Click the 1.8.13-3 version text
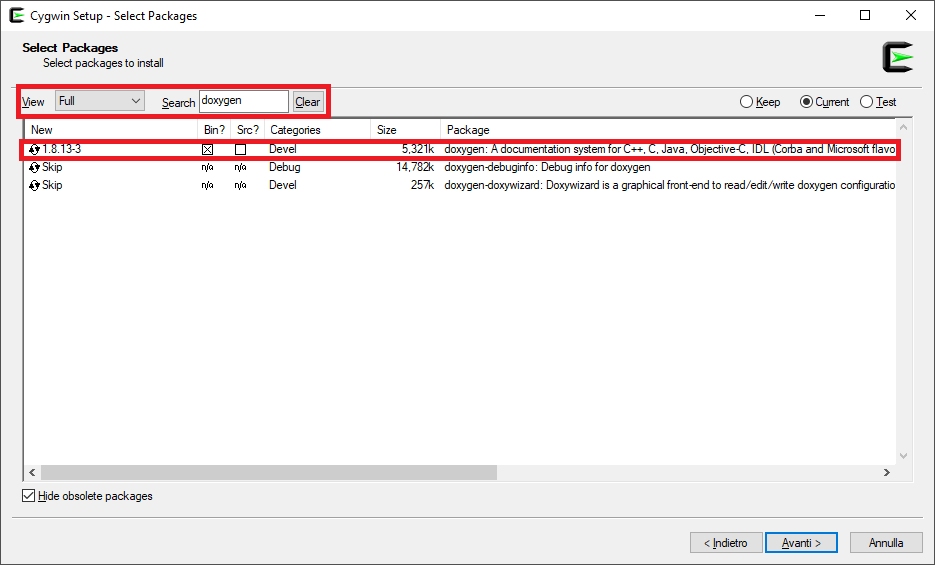Screen dimensions: 935x566 61,149
